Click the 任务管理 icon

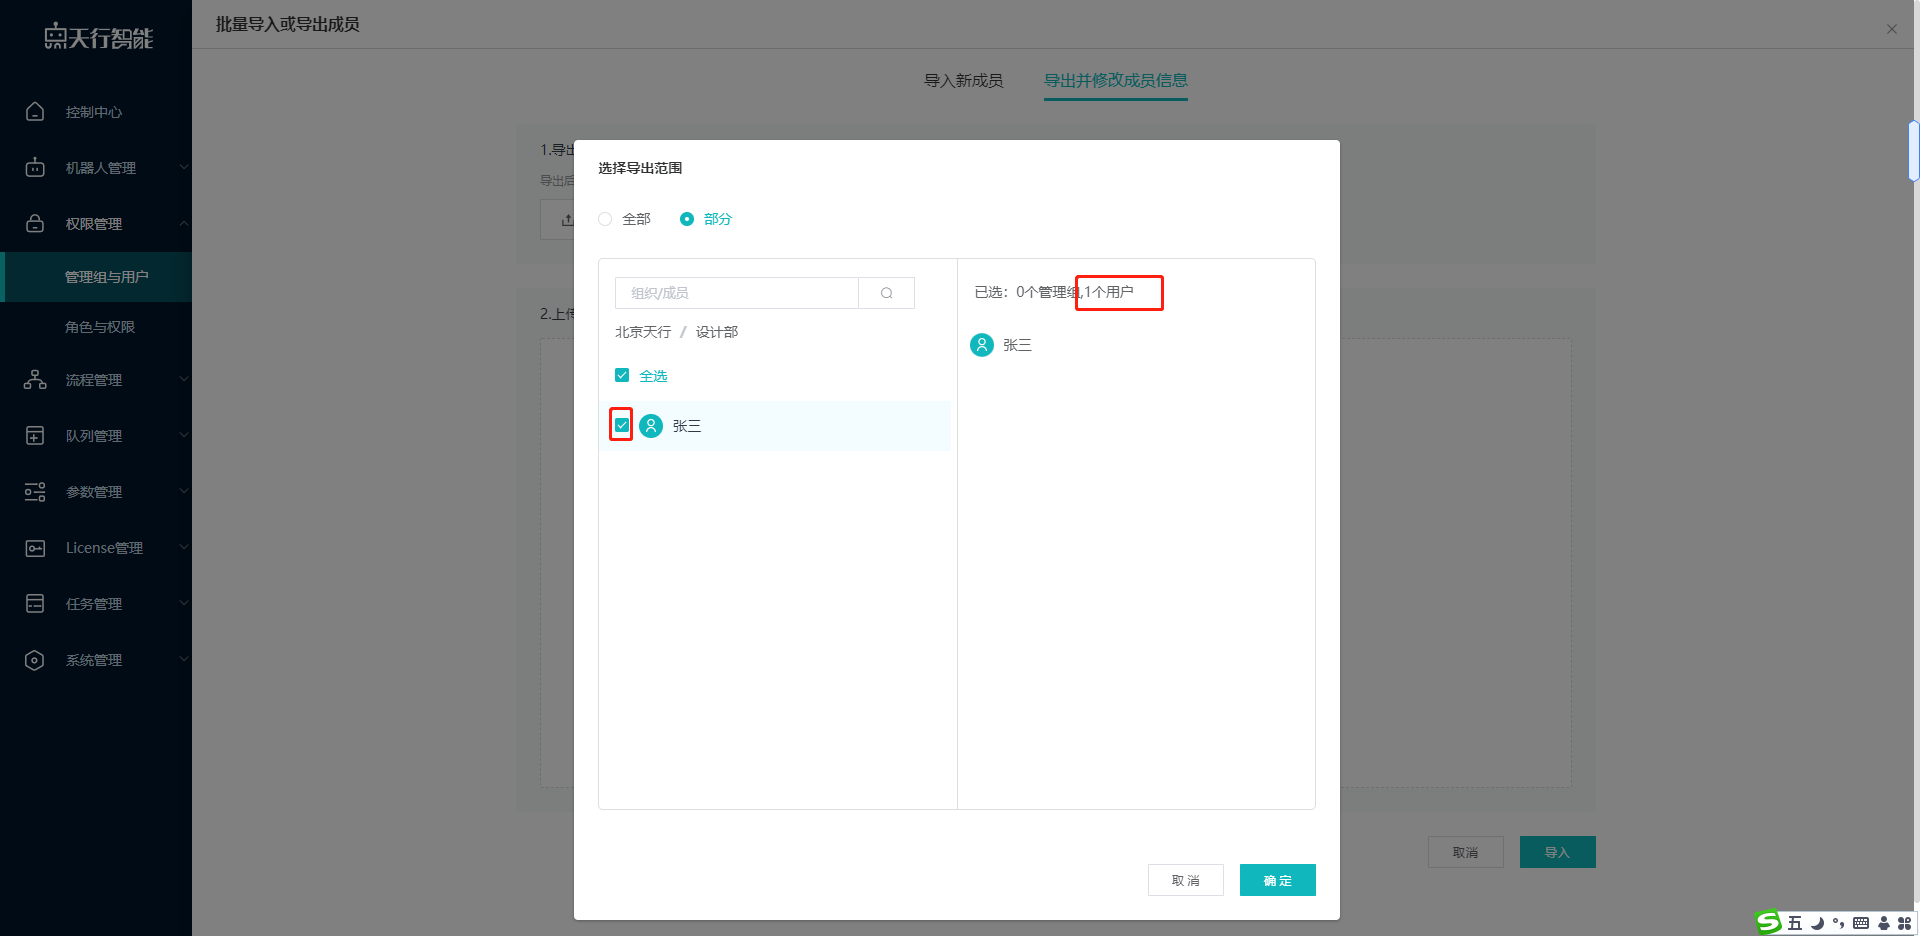pyautogui.click(x=35, y=603)
